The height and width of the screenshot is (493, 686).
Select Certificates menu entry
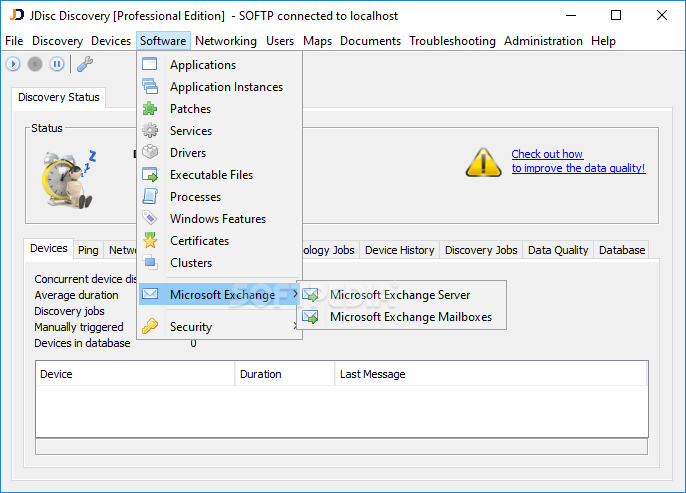coord(220,241)
